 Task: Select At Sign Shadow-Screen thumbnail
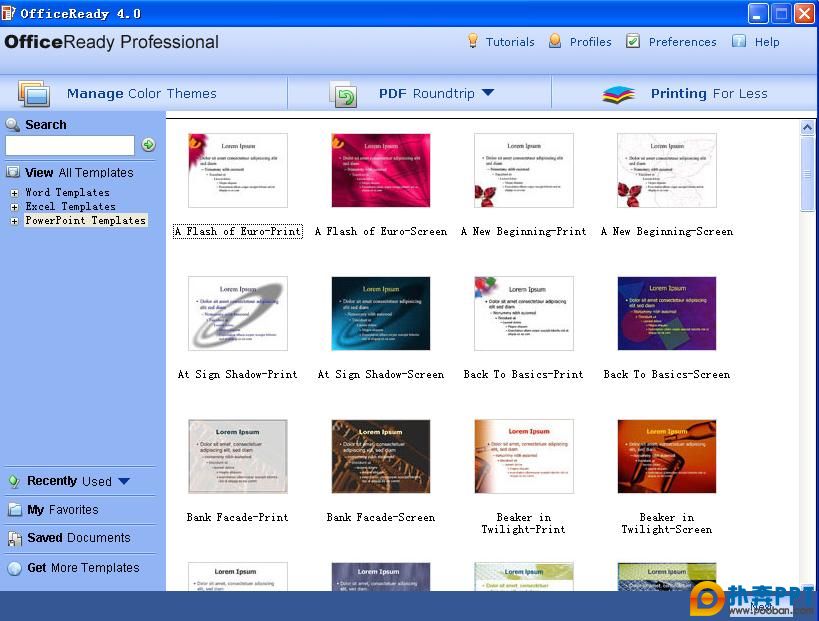381,313
